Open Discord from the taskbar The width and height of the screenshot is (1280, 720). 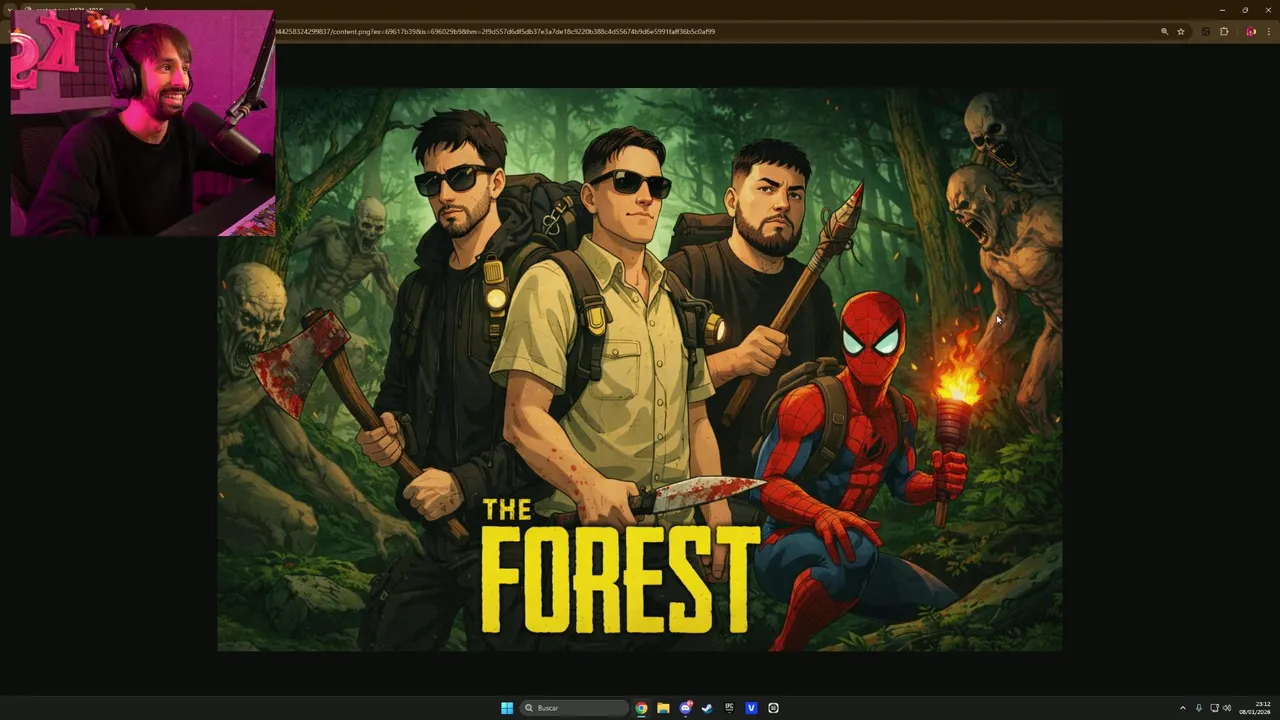tap(685, 708)
